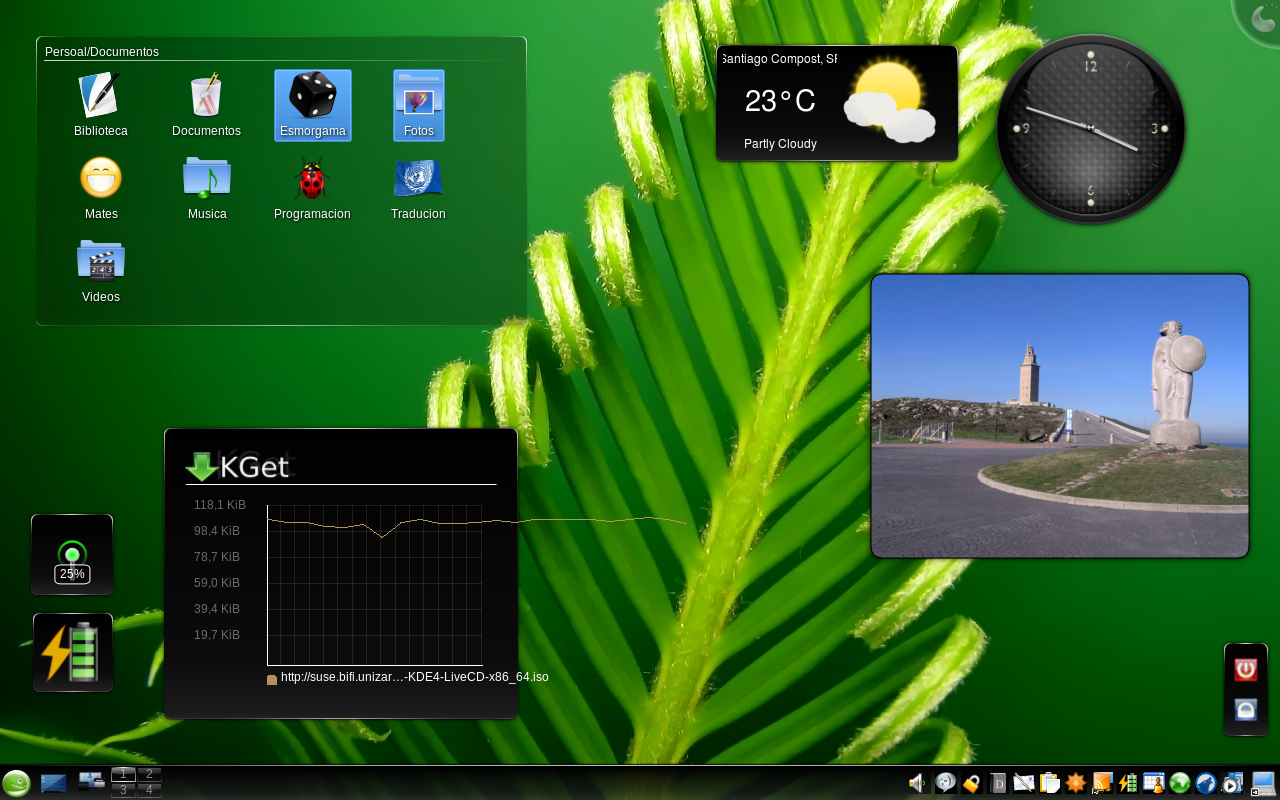Click the blue wolf tray icon

click(1206, 783)
